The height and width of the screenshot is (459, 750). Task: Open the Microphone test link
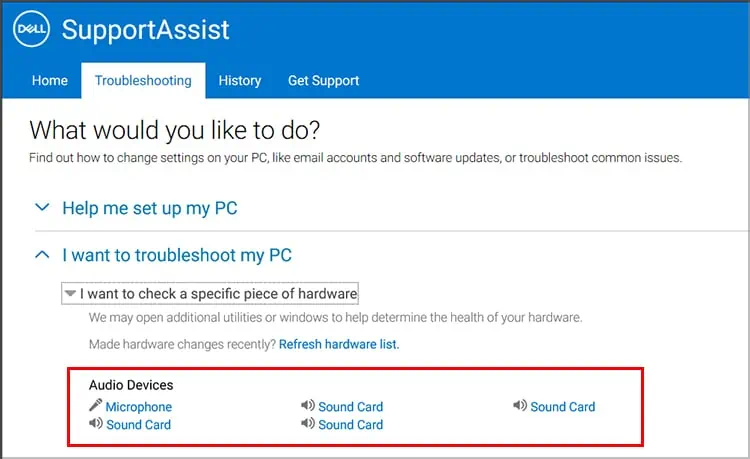pyautogui.click(x=138, y=407)
